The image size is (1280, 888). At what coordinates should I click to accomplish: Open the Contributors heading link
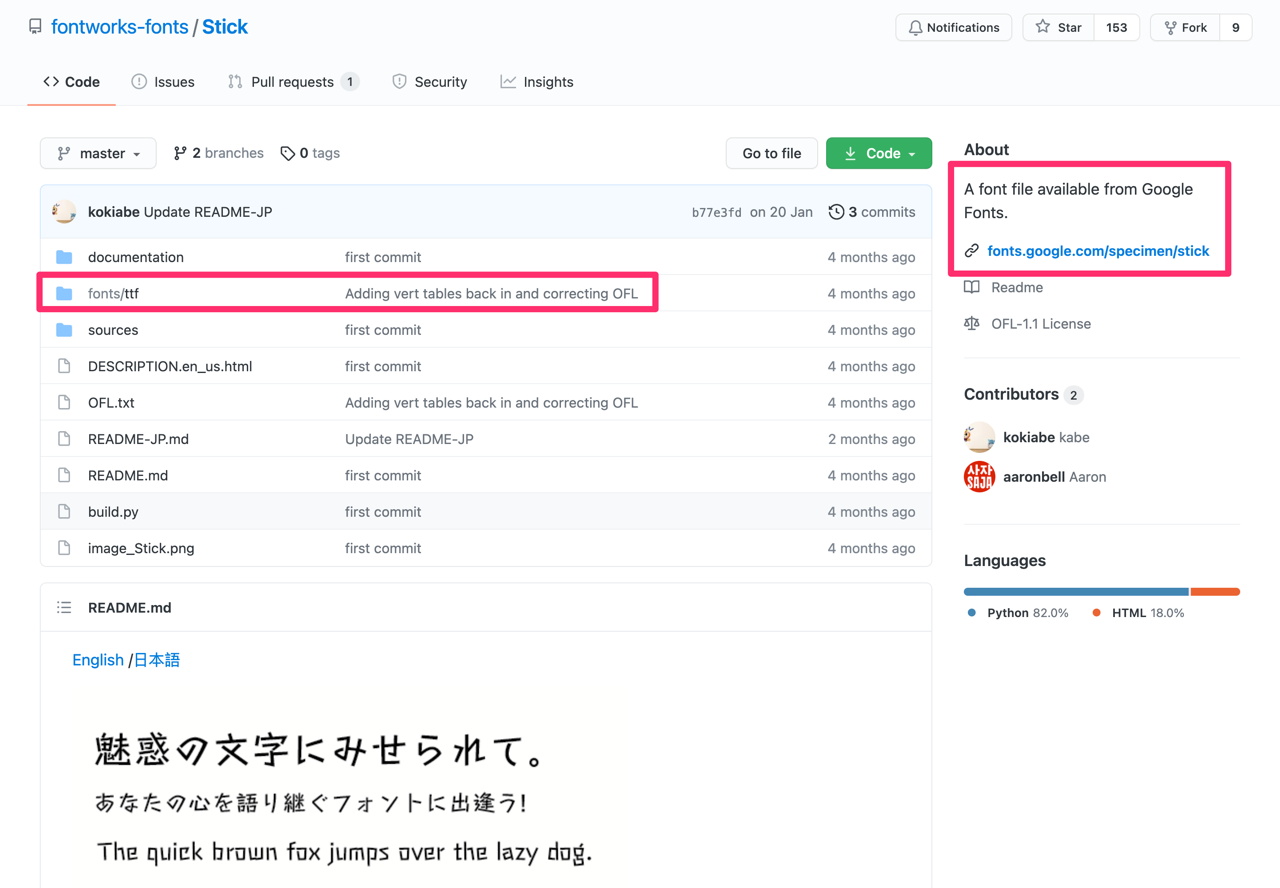(1024, 394)
